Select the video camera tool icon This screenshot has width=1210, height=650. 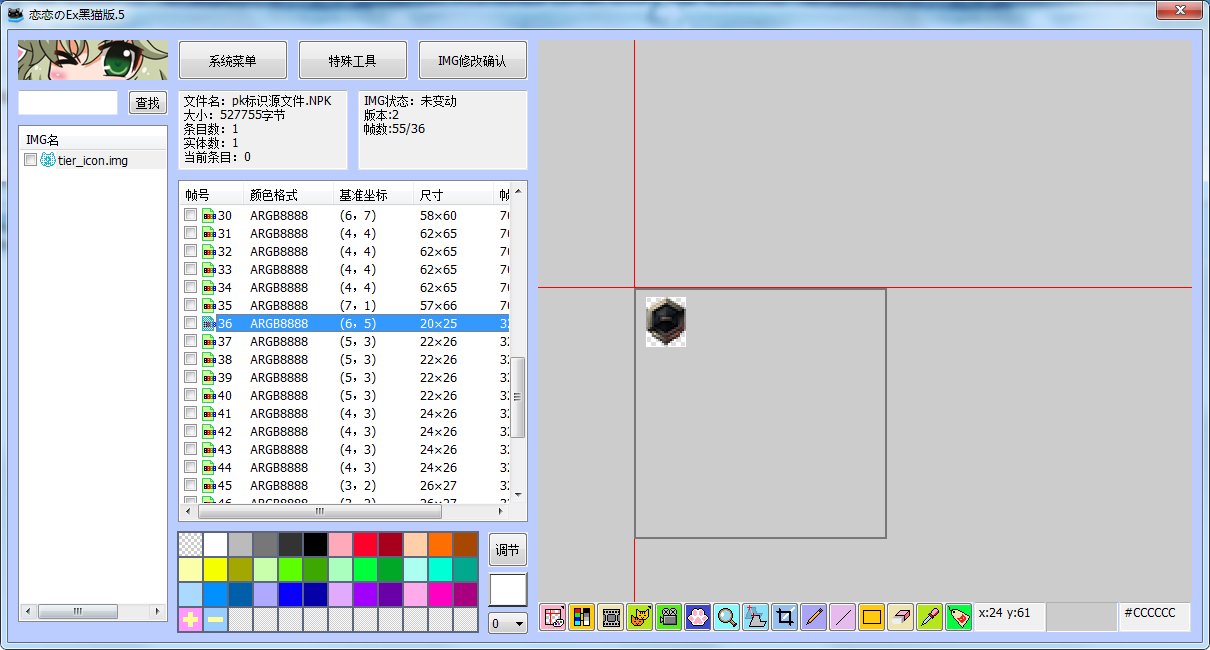tap(669, 617)
